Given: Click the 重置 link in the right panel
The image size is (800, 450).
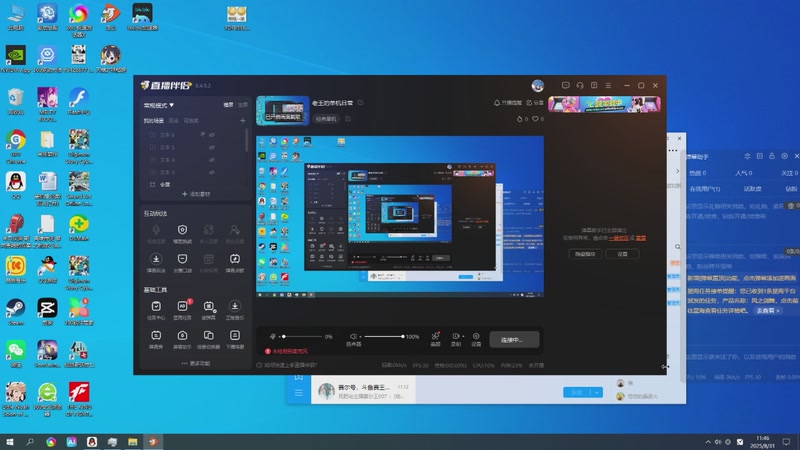Looking at the screenshot, I should [641, 238].
